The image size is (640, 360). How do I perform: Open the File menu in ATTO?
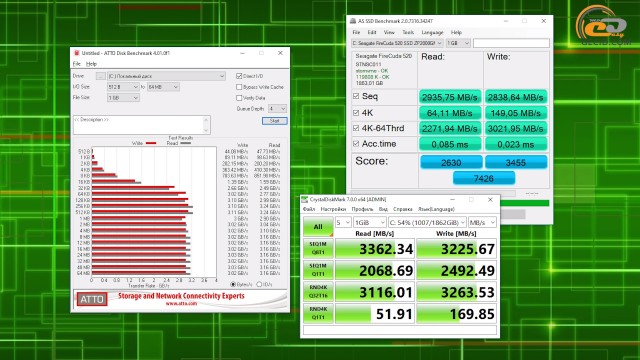tap(77, 64)
